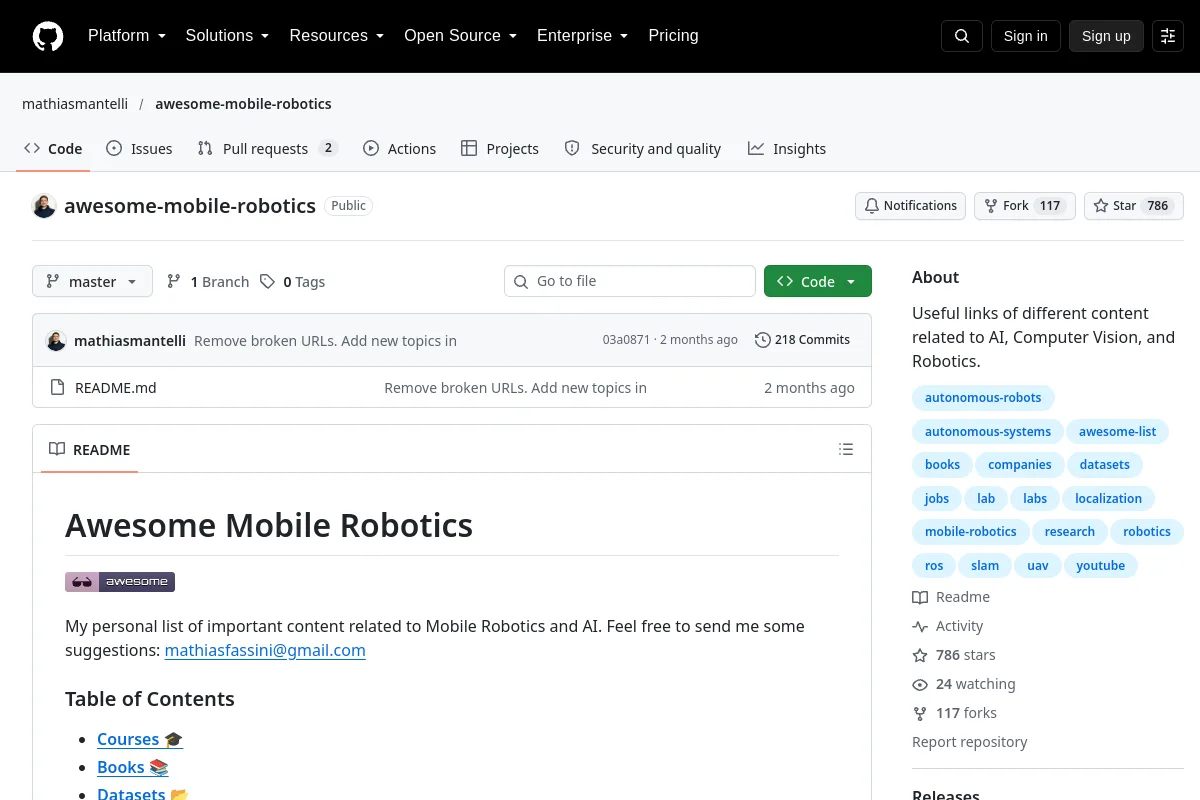Click the Report repository link
The height and width of the screenshot is (800, 1200).
click(x=970, y=742)
